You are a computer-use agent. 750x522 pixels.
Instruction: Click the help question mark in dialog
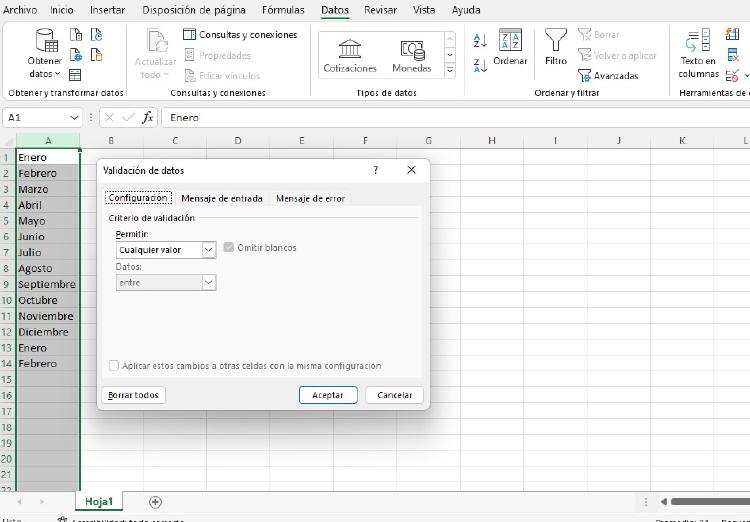[376, 170]
